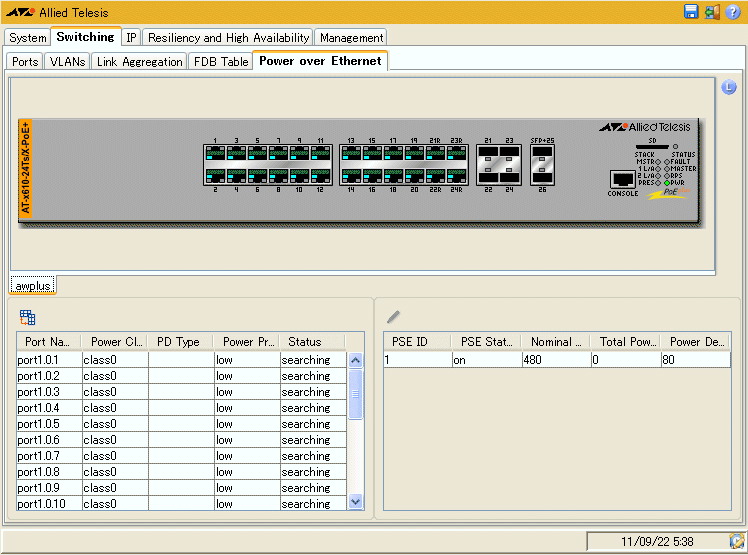
Task: Sort by the Port Name column header
Action: 48,342
